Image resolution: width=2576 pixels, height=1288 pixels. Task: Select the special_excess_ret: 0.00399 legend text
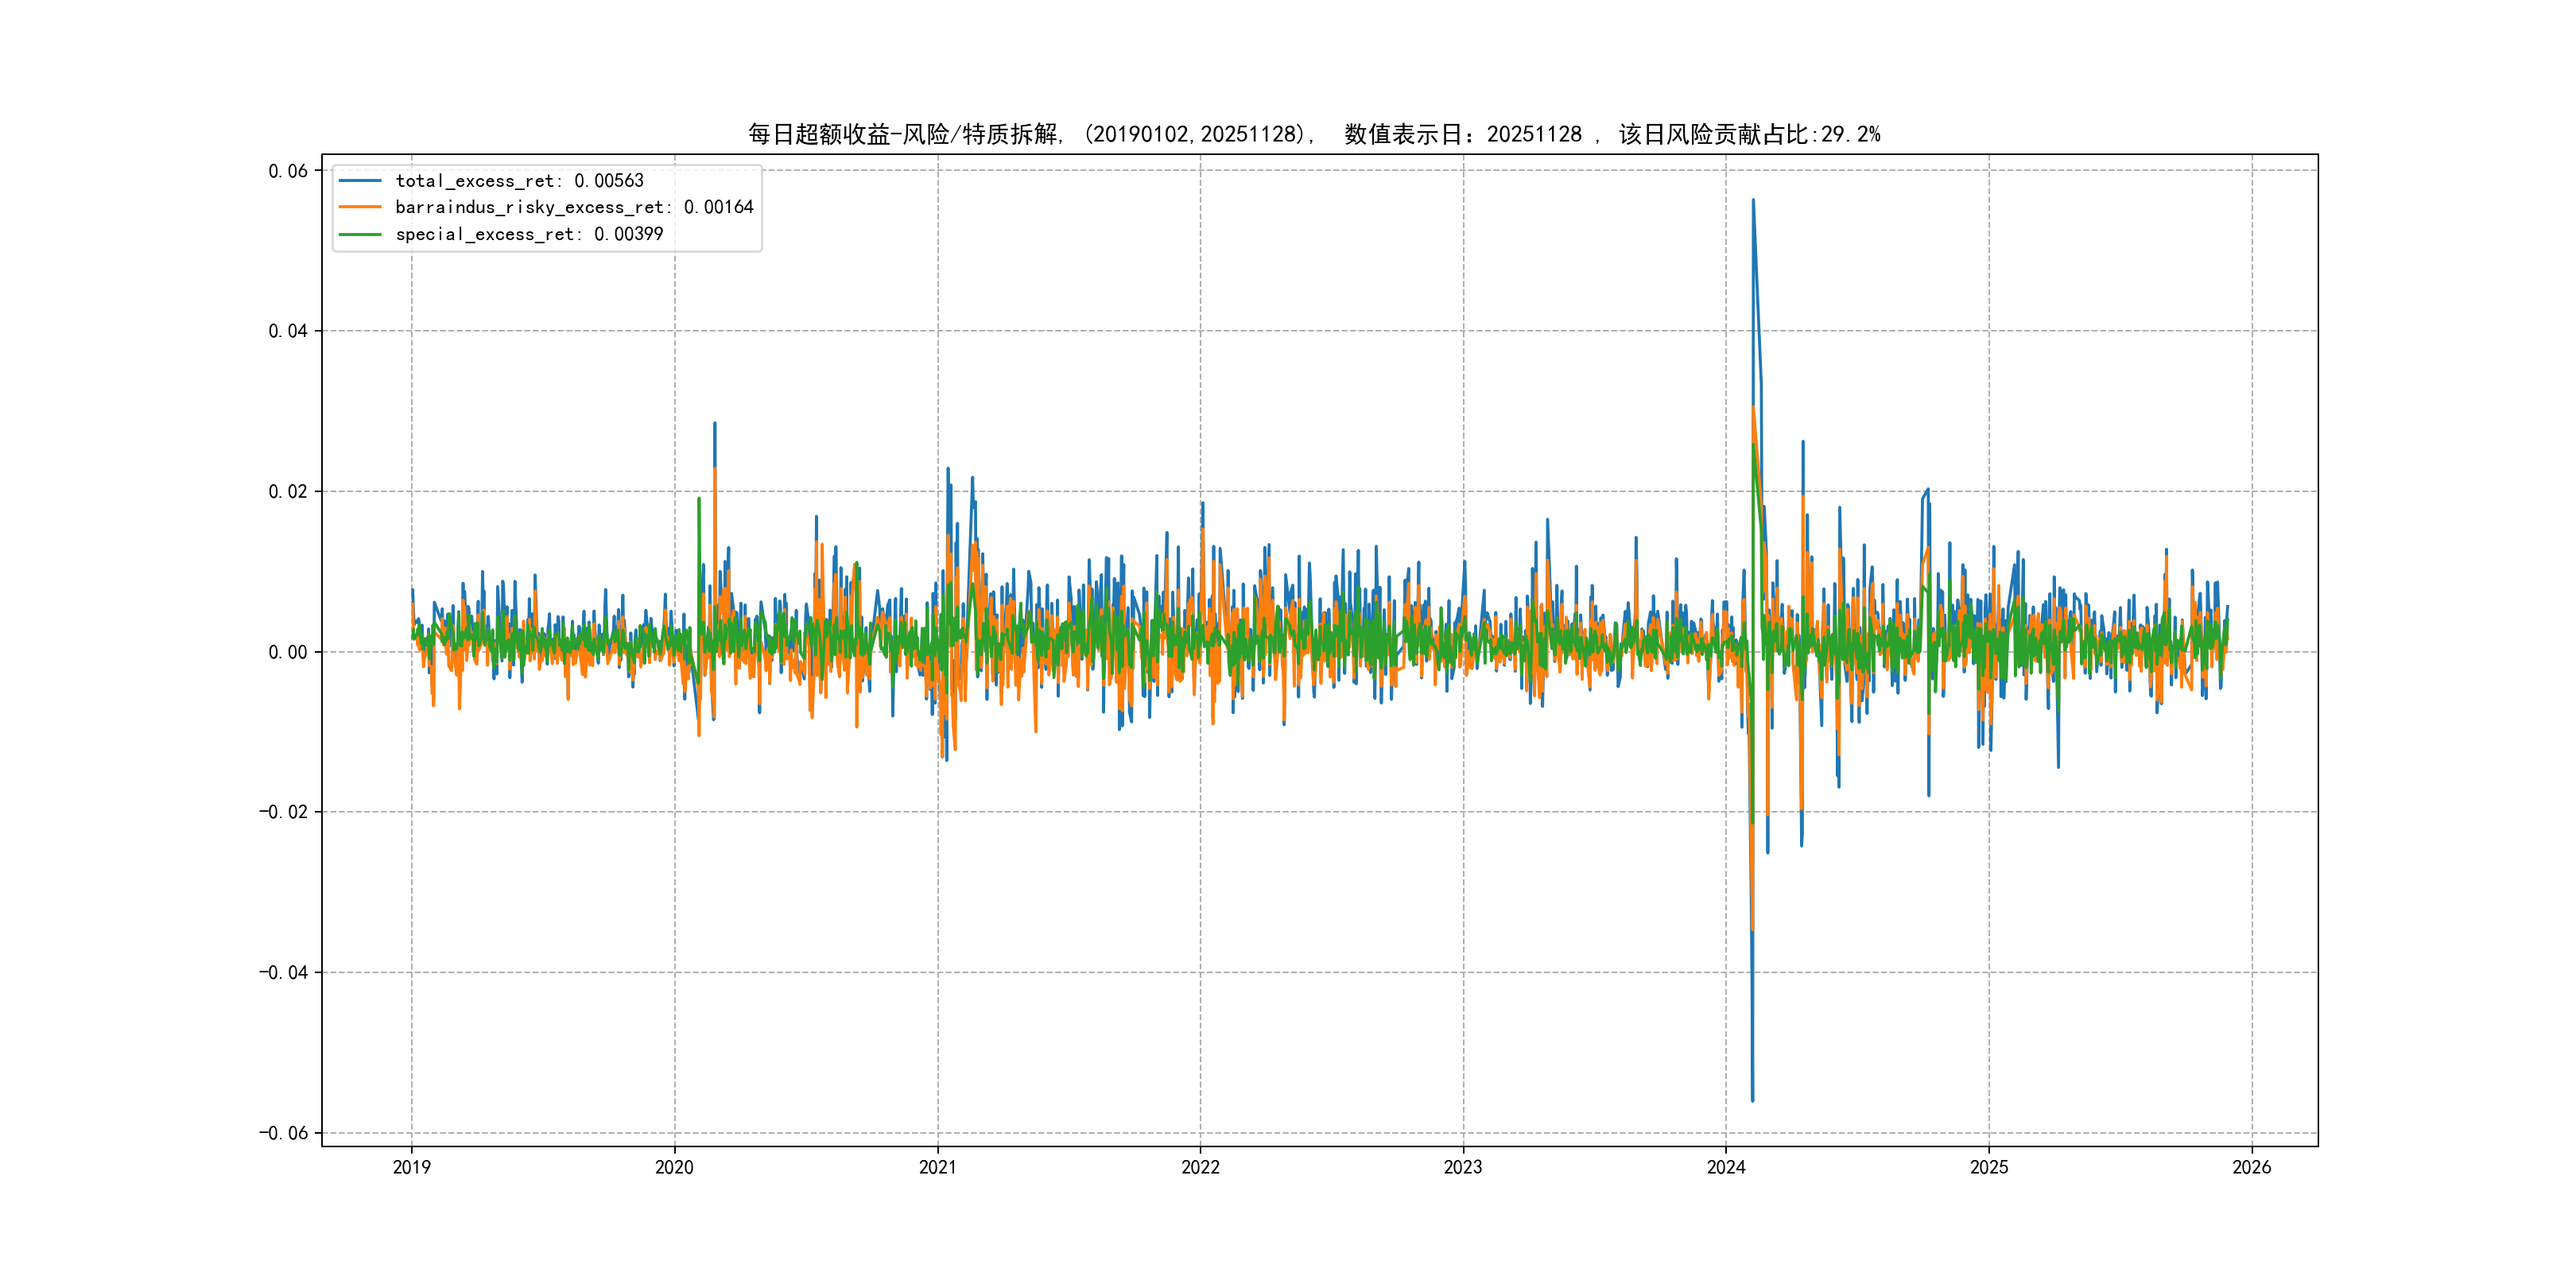tap(529, 234)
